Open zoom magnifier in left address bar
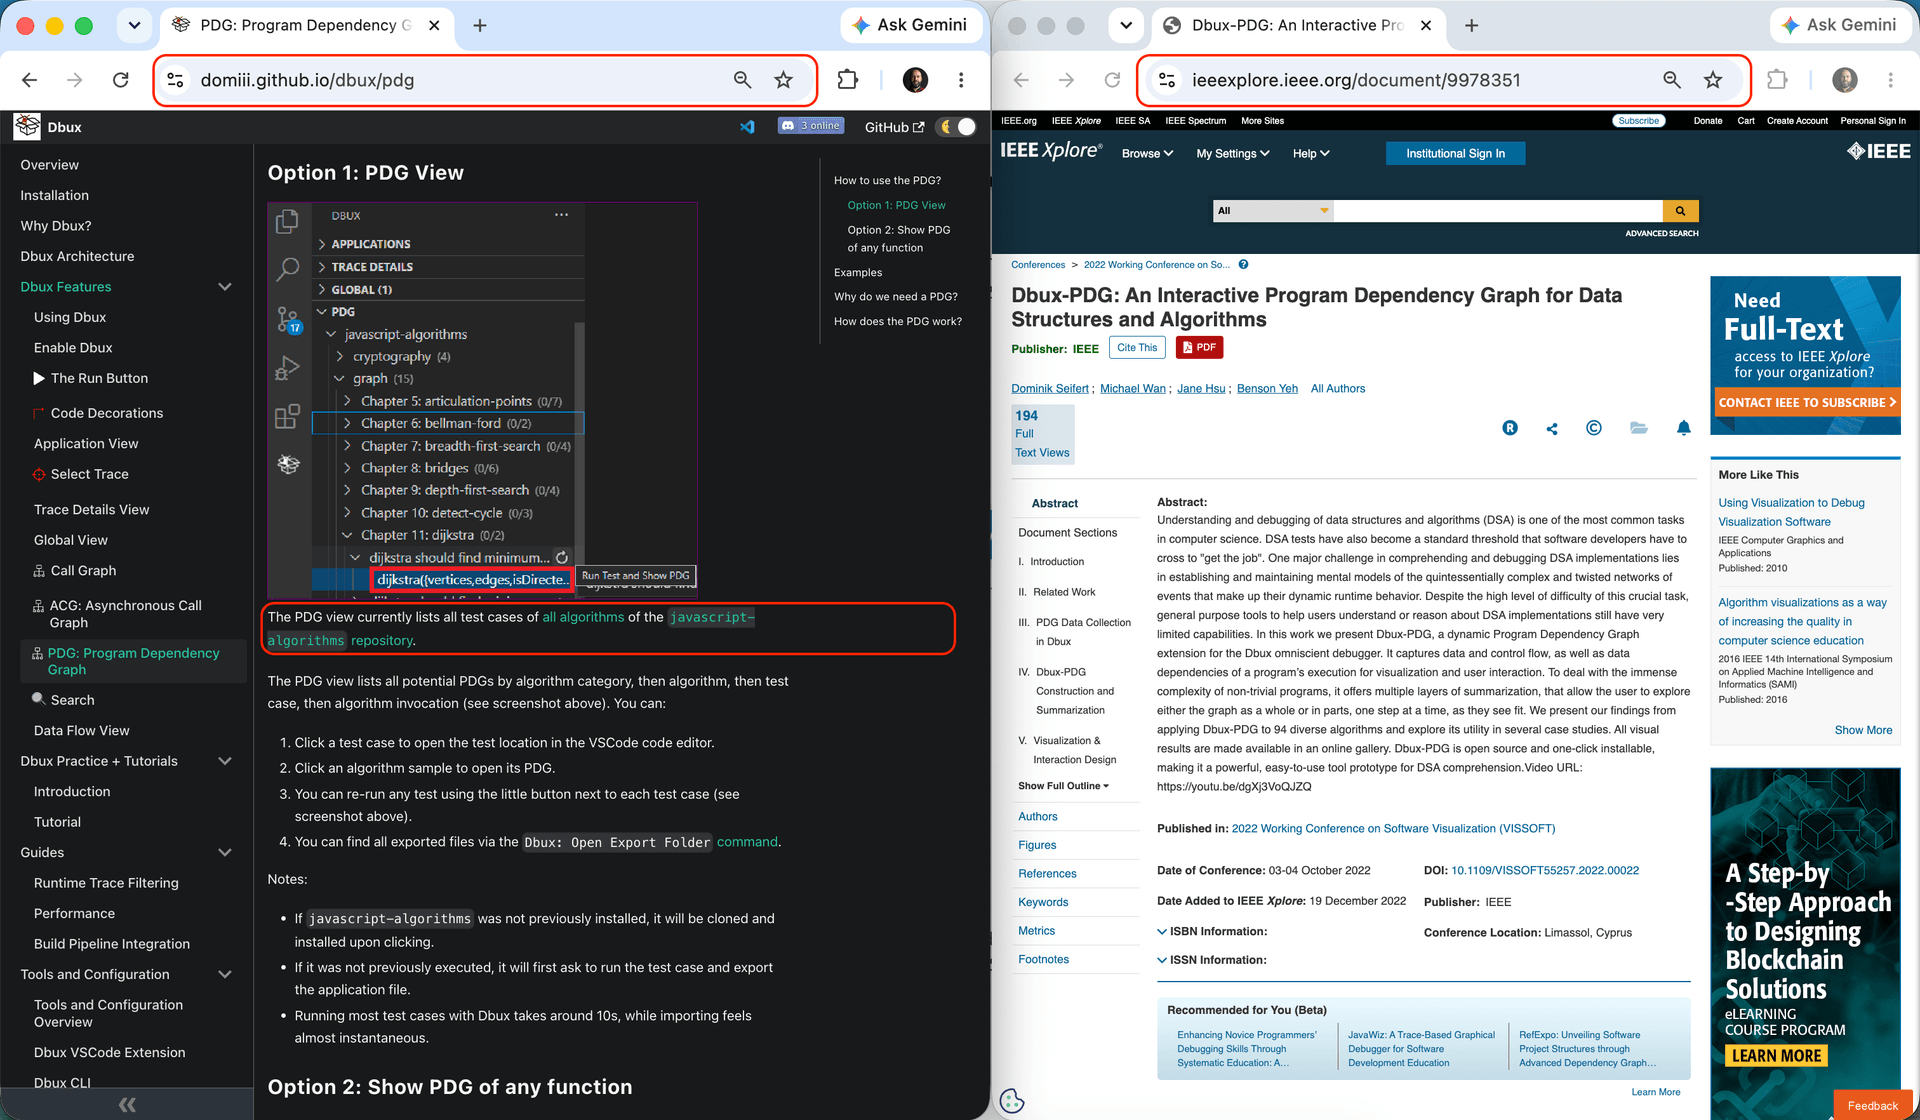The width and height of the screenshot is (1920, 1120). tap(742, 80)
